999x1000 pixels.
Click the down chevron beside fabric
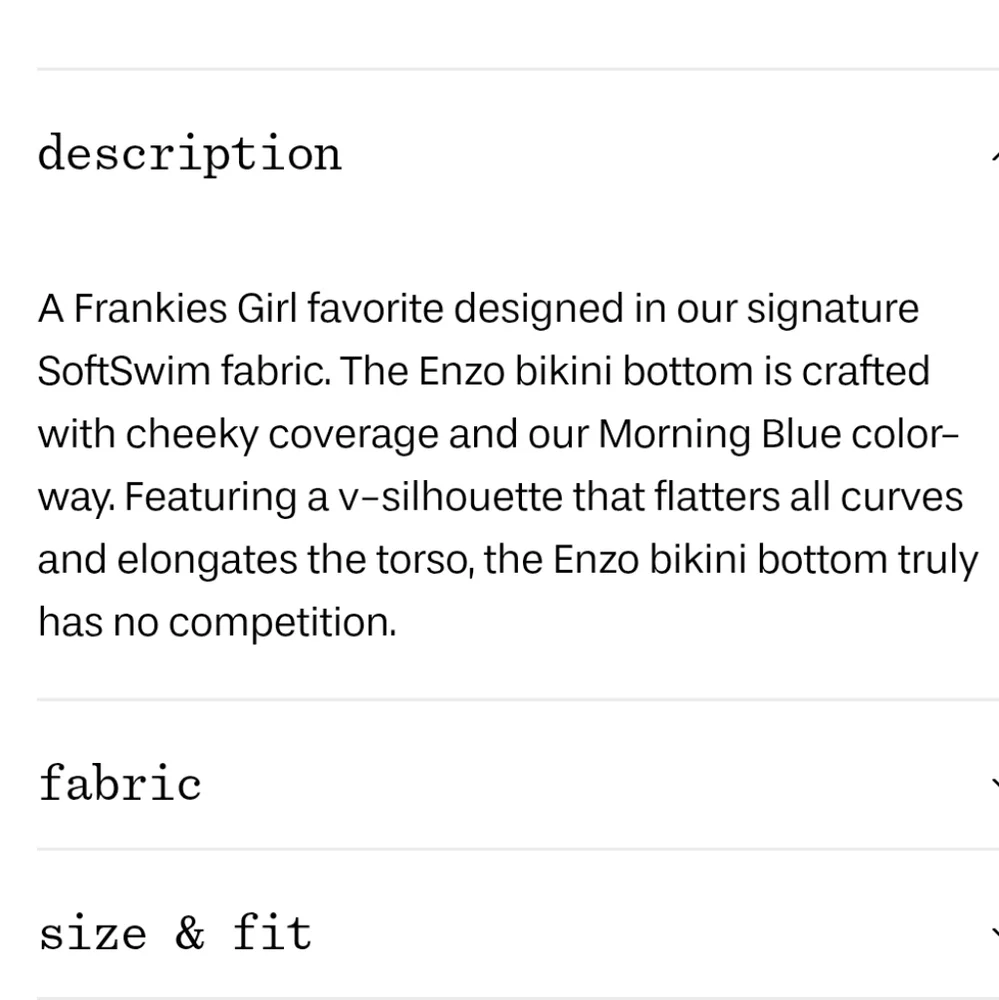tap(995, 783)
